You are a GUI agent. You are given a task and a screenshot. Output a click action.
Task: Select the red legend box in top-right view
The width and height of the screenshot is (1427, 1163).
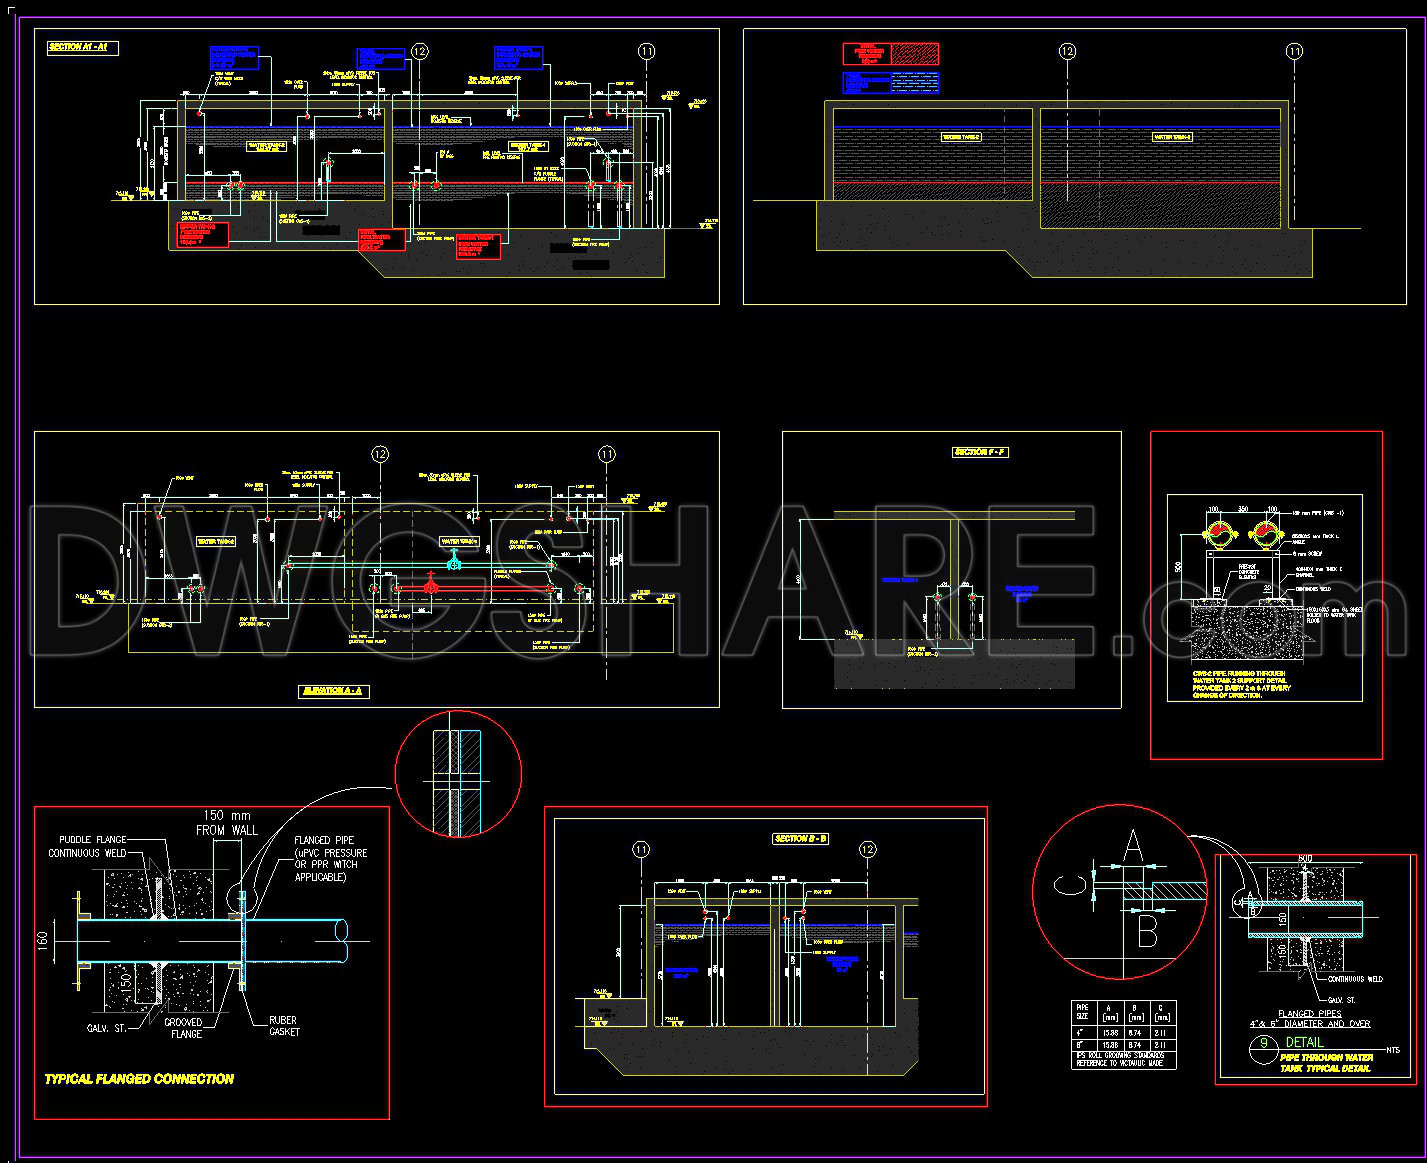(x=890, y=54)
